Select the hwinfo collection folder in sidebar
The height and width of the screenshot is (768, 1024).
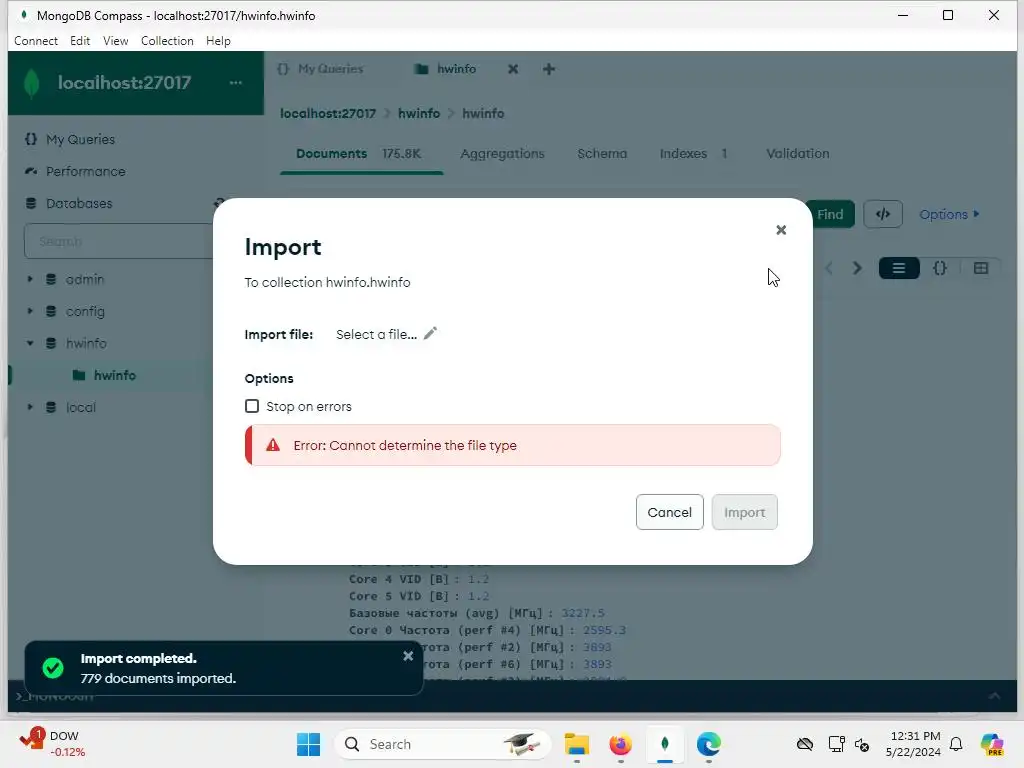click(x=78, y=375)
